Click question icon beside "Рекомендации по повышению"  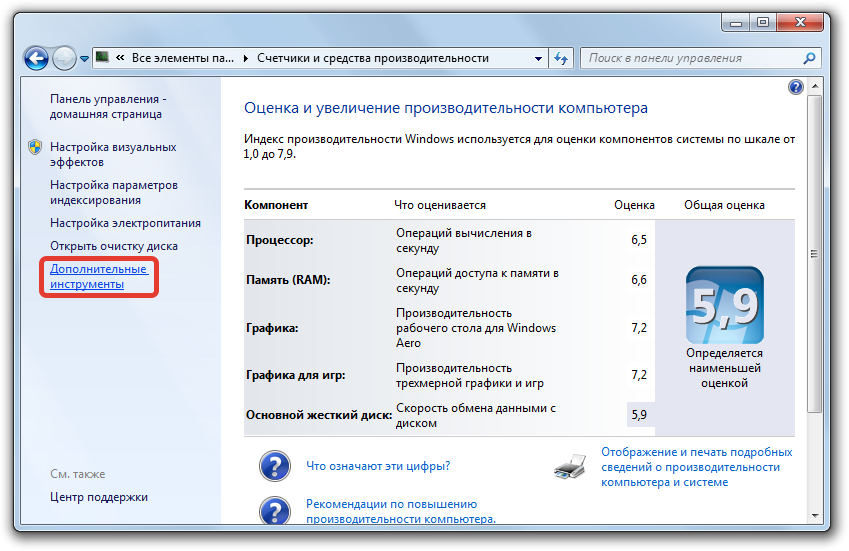(x=274, y=510)
